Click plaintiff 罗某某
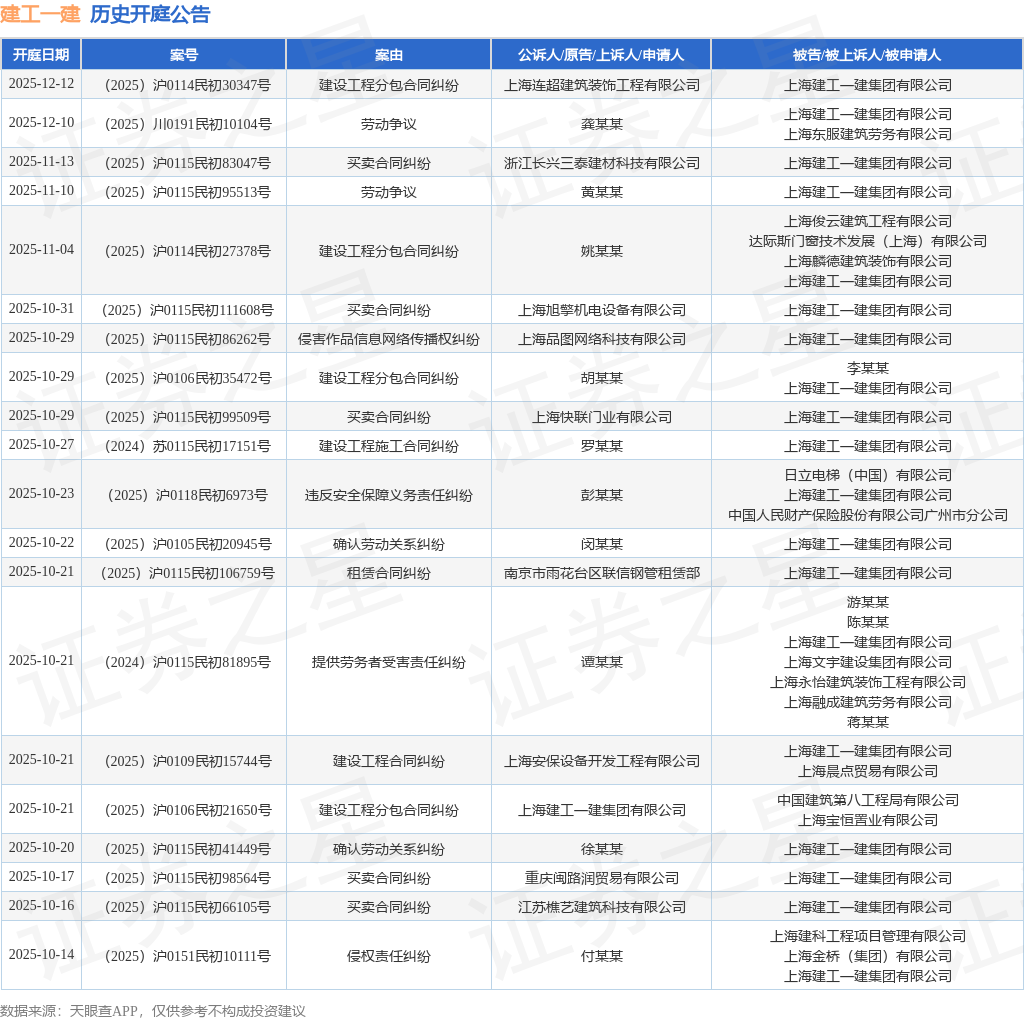 (x=601, y=446)
